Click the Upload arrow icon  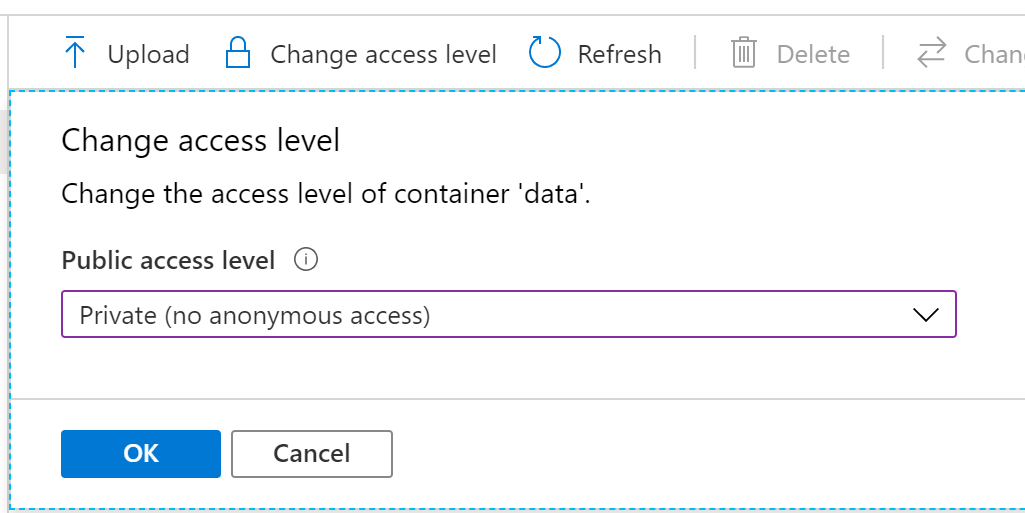75,53
